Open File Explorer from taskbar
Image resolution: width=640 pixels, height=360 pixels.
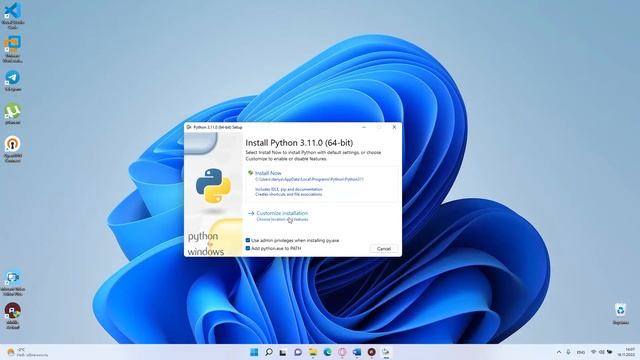coord(313,352)
